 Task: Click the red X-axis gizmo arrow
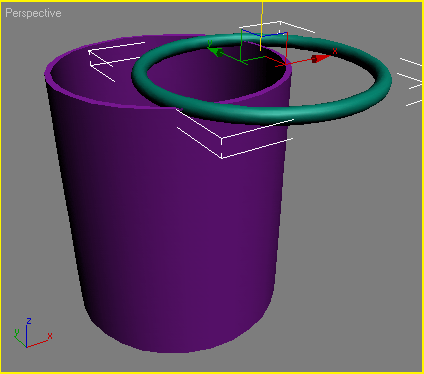click(x=321, y=58)
